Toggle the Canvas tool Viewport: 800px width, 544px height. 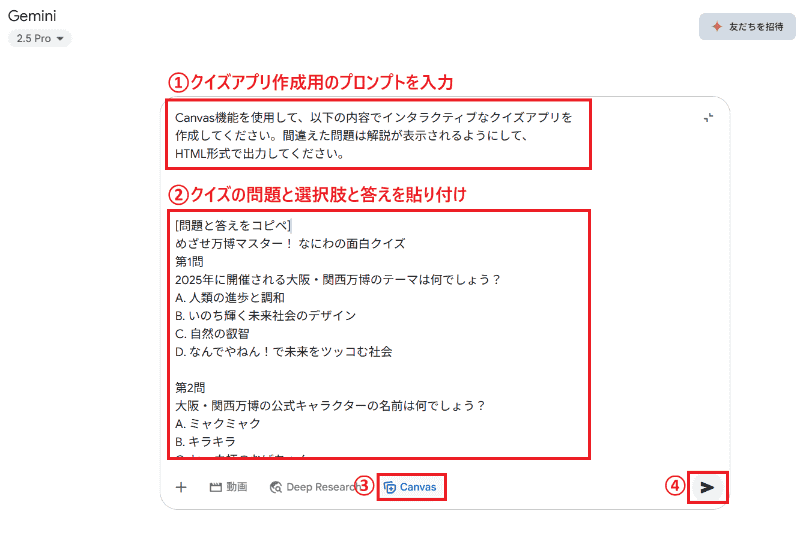410,487
